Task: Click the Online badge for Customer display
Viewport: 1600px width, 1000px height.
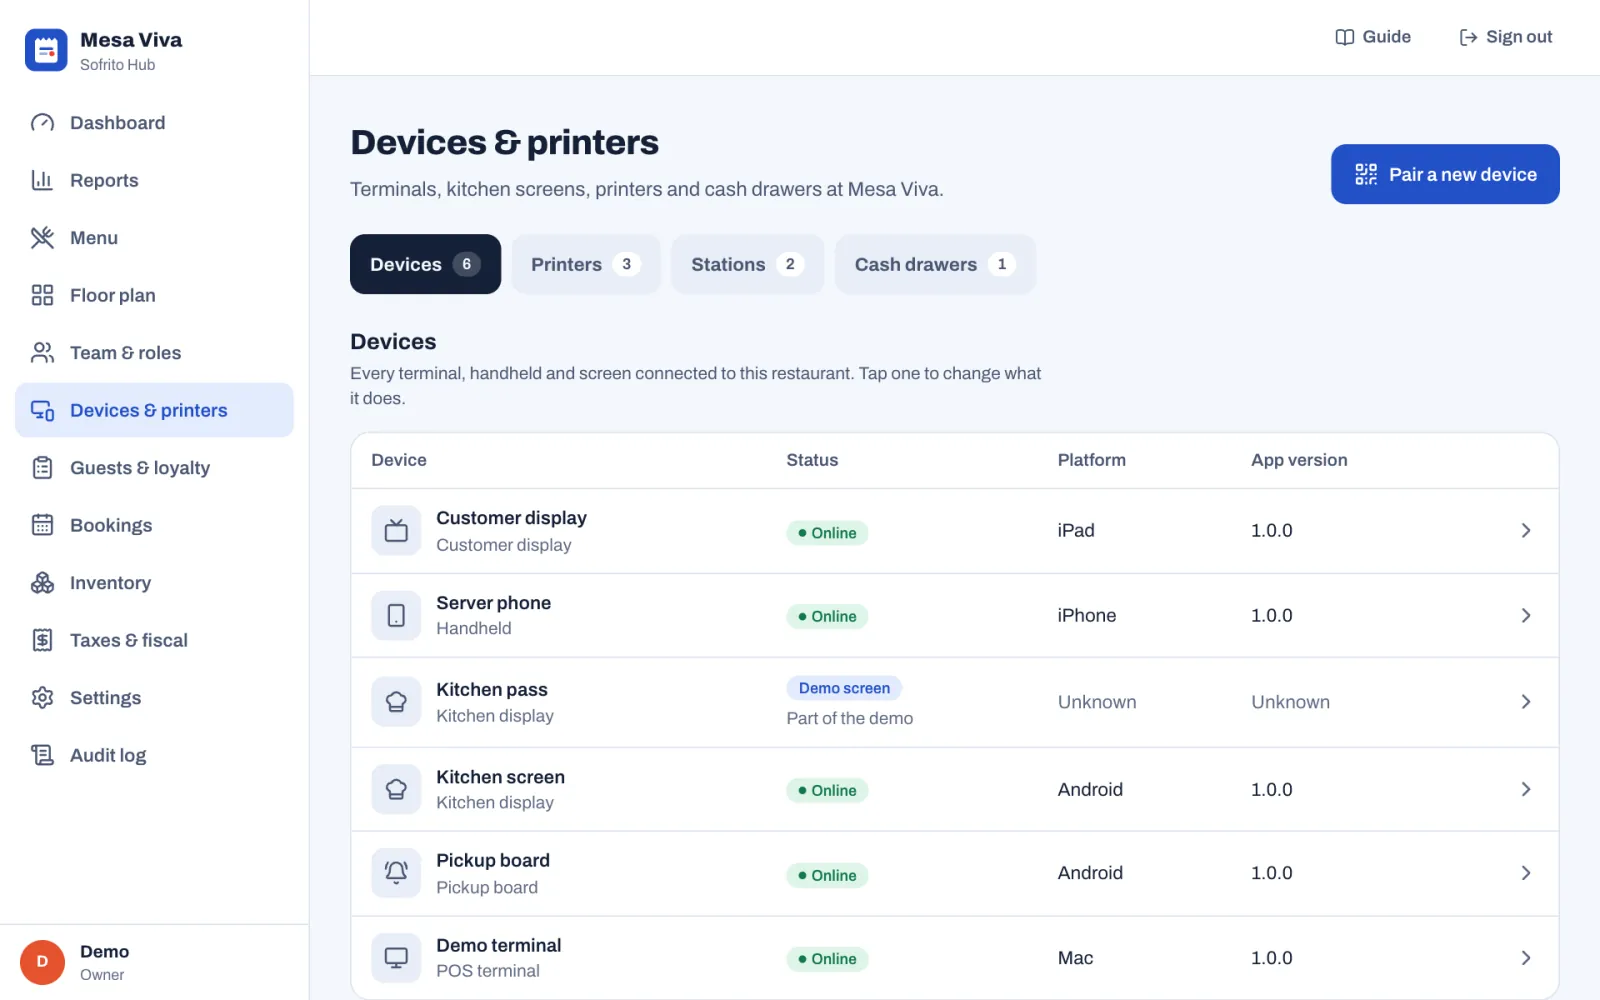Action: click(827, 533)
